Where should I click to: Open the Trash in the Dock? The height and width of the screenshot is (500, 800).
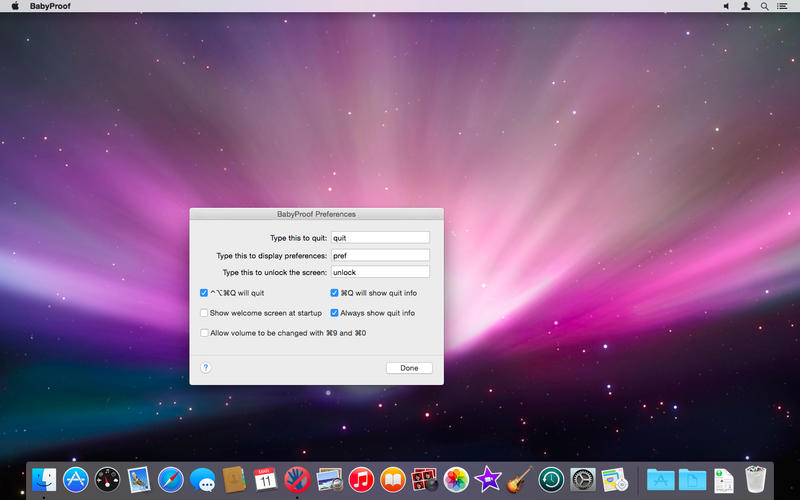point(755,480)
